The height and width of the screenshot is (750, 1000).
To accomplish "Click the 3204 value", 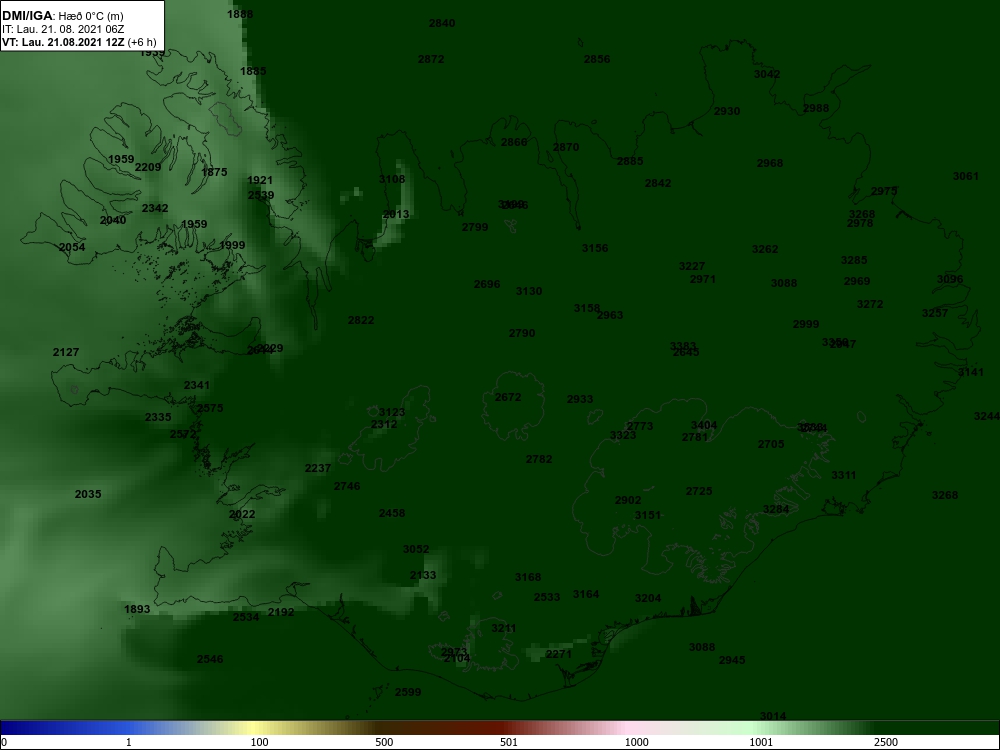I will [648, 598].
